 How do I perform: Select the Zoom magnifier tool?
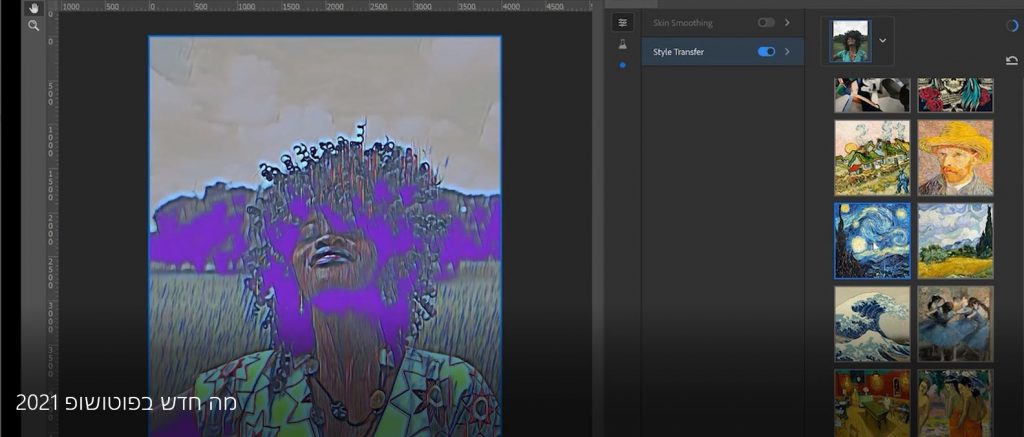(x=33, y=26)
